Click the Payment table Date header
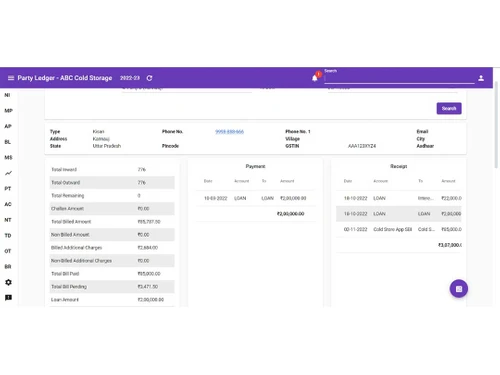This screenshot has height=375, width=500. point(208,181)
